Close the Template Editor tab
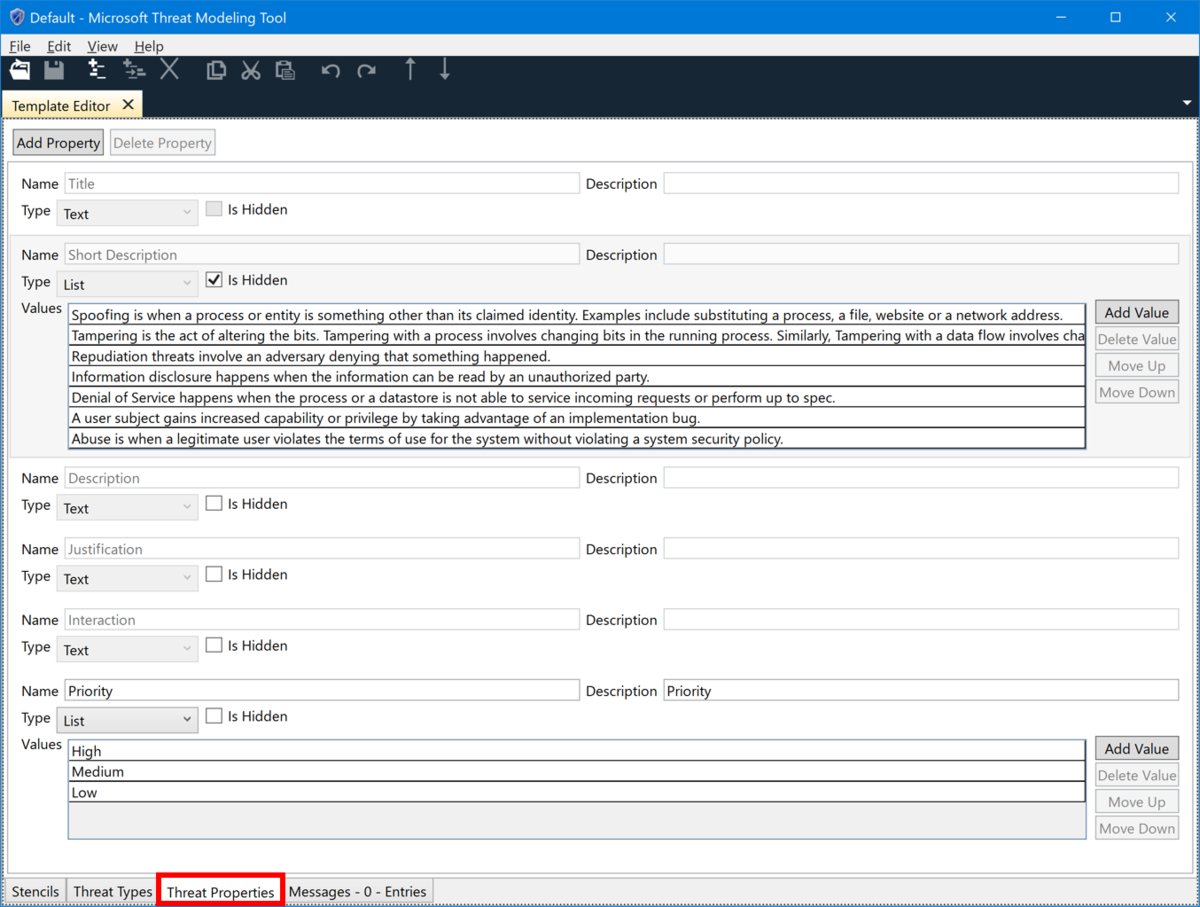Viewport: 1200px width, 907px height. click(128, 104)
